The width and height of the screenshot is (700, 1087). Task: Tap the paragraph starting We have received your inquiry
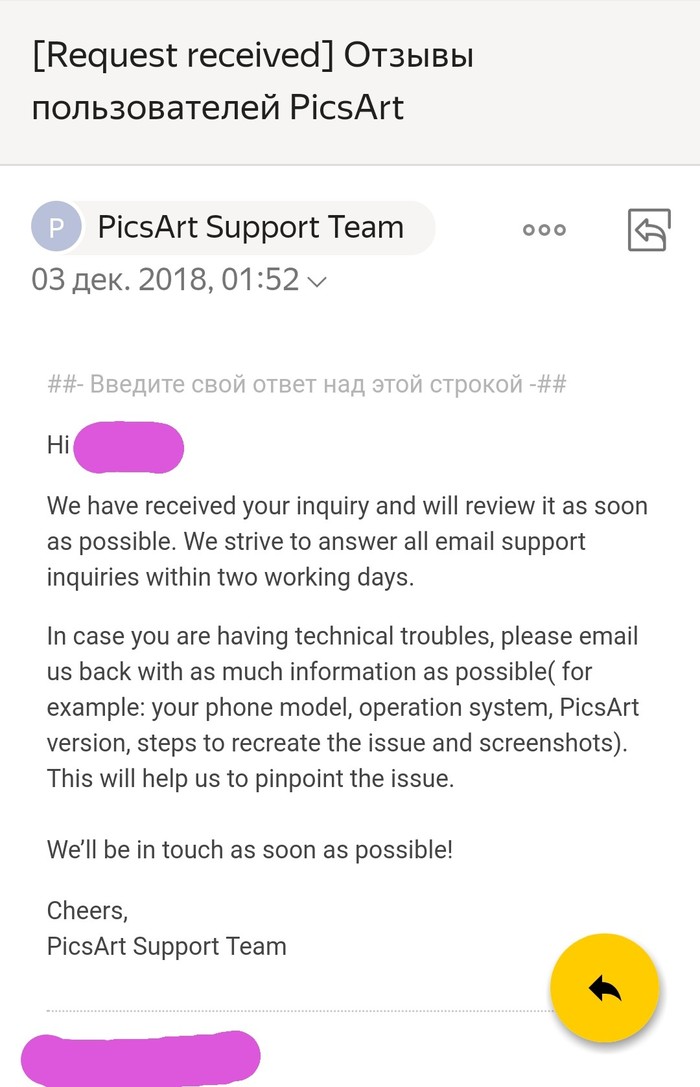tap(347, 541)
